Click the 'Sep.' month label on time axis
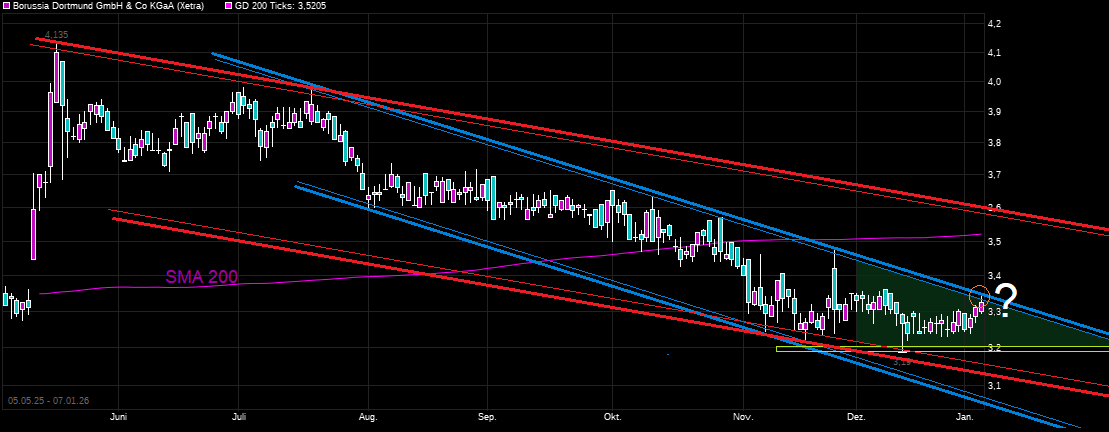The width and height of the screenshot is (1109, 432). (x=487, y=416)
